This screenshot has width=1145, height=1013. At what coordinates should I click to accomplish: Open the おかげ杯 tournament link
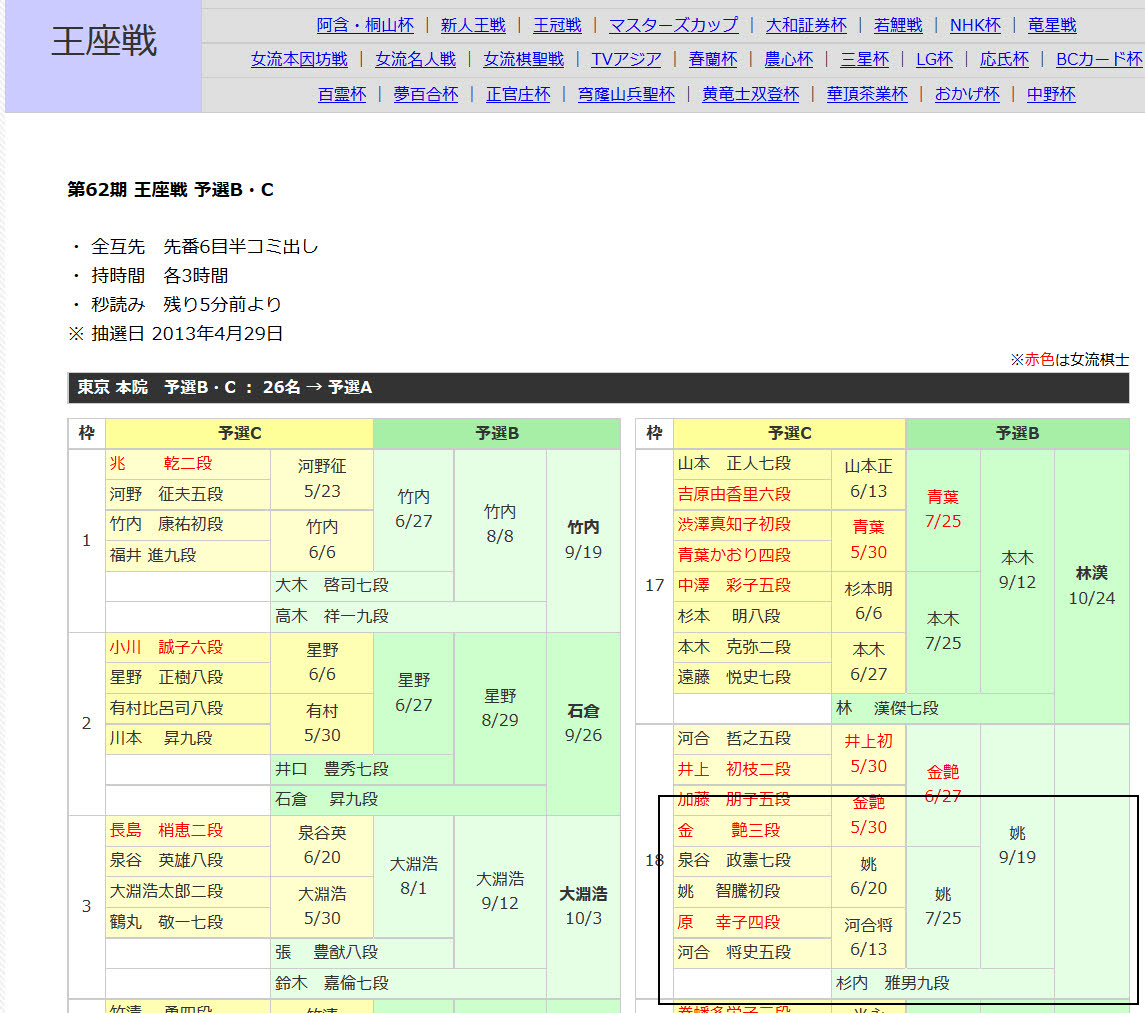tap(966, 94)
